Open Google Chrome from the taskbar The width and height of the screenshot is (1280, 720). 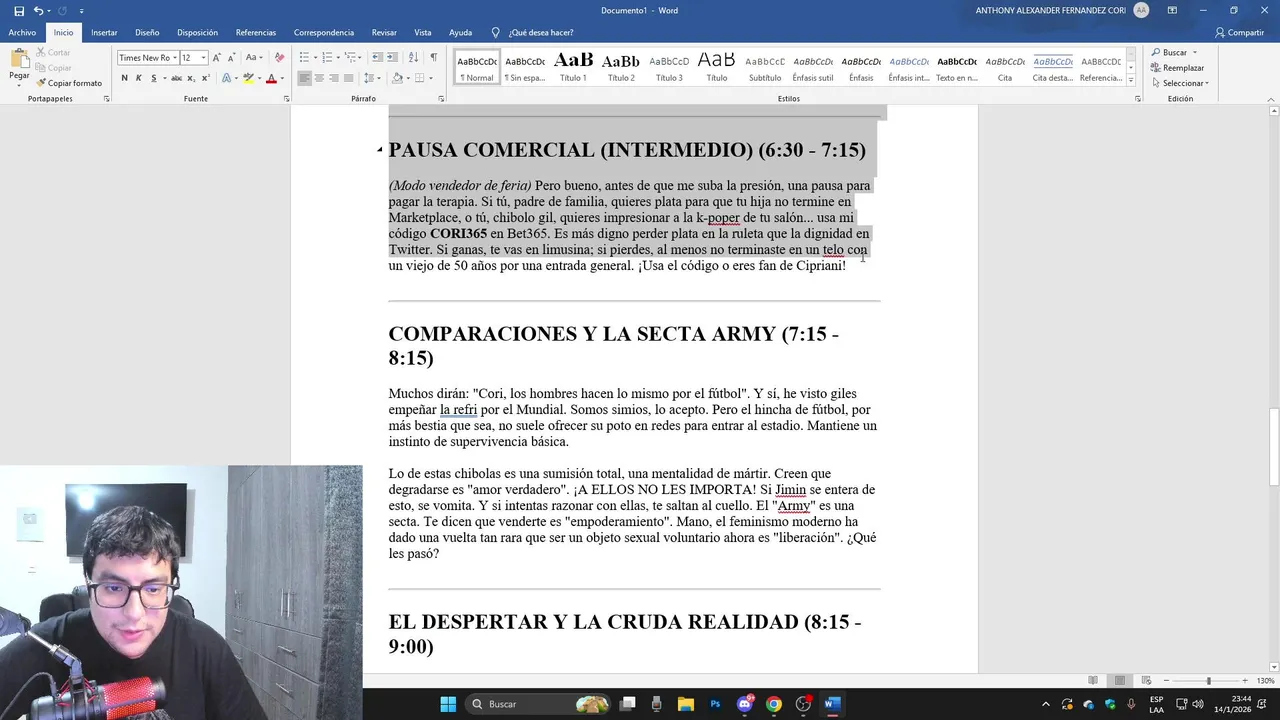774,704
